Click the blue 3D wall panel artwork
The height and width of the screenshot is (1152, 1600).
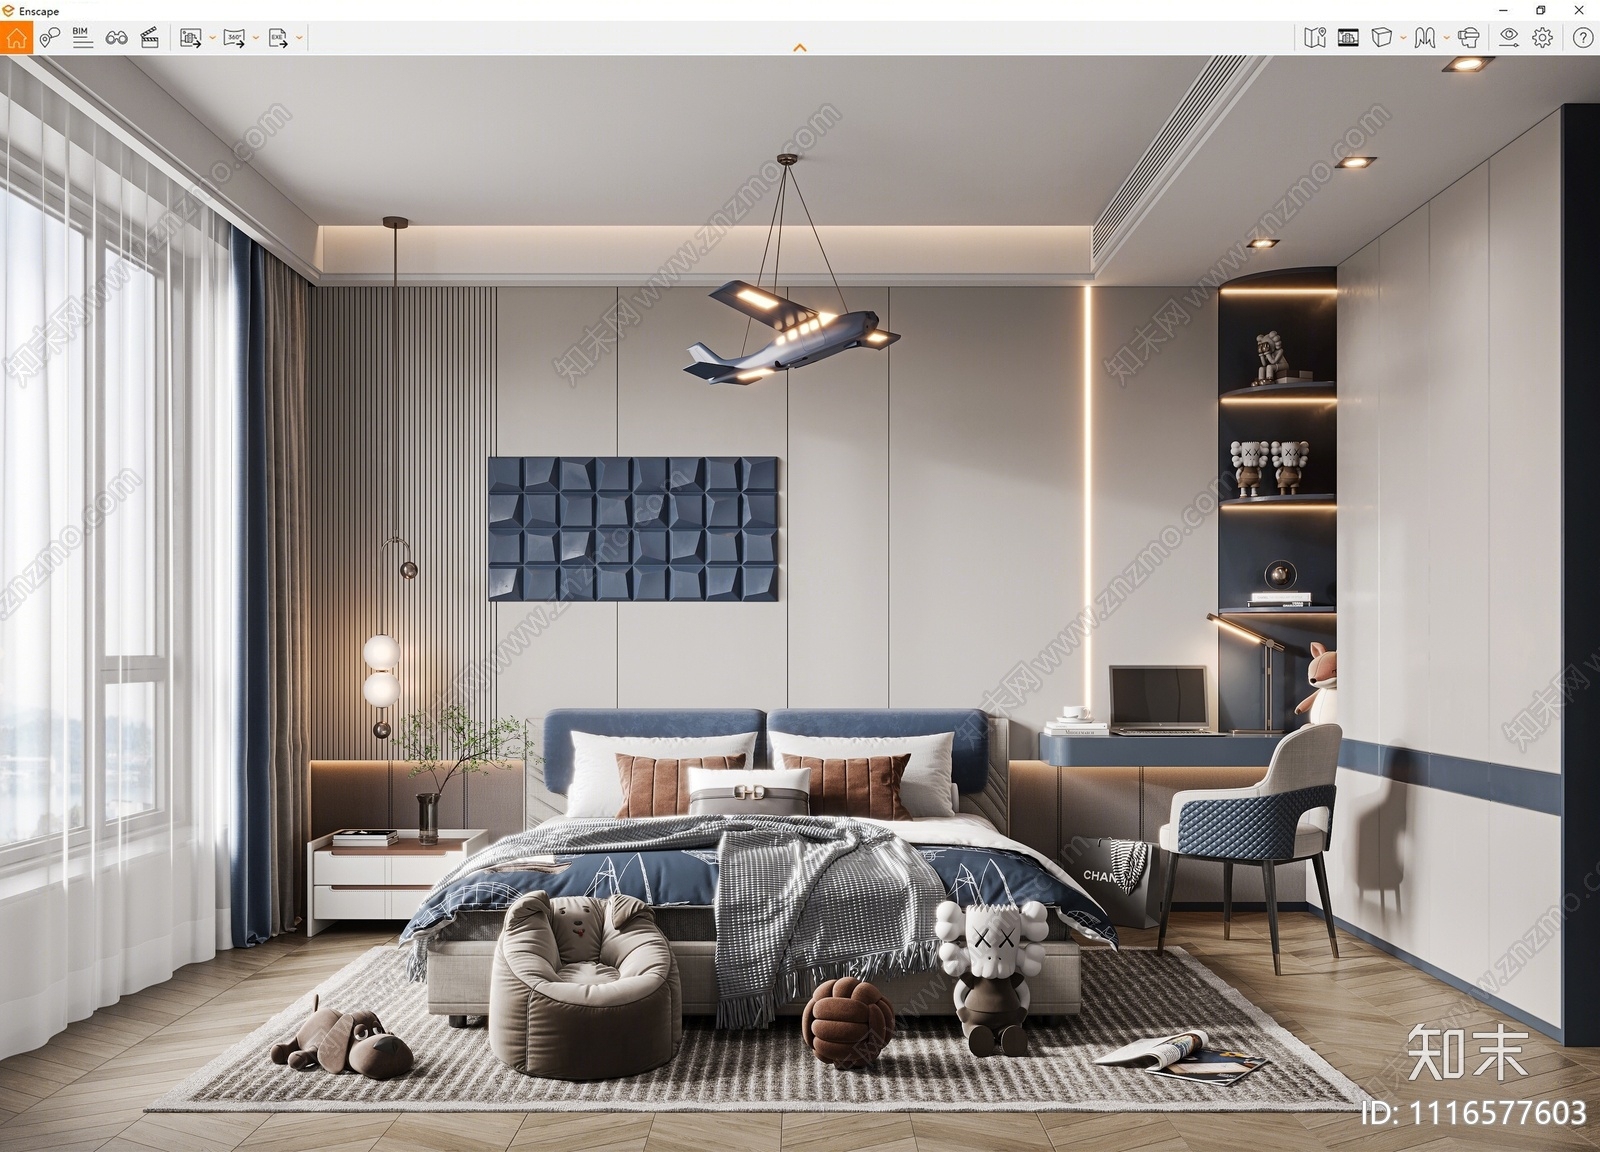coord(634,529)
